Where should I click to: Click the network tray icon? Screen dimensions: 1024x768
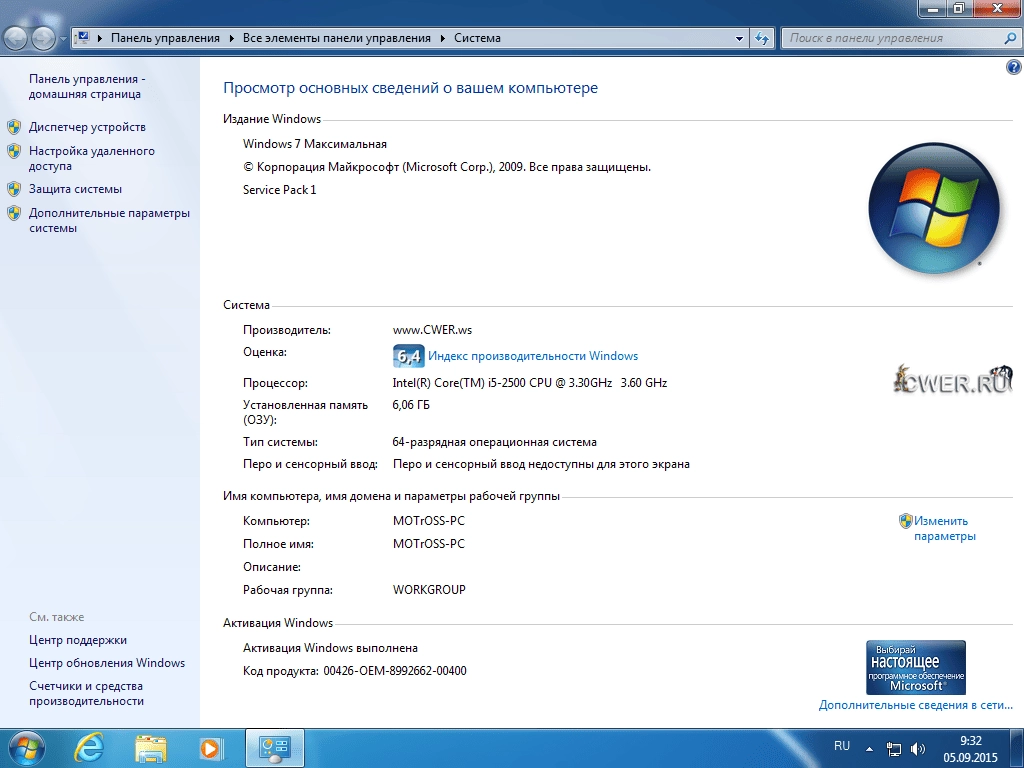pyautogui.click(x=893, y=749)
